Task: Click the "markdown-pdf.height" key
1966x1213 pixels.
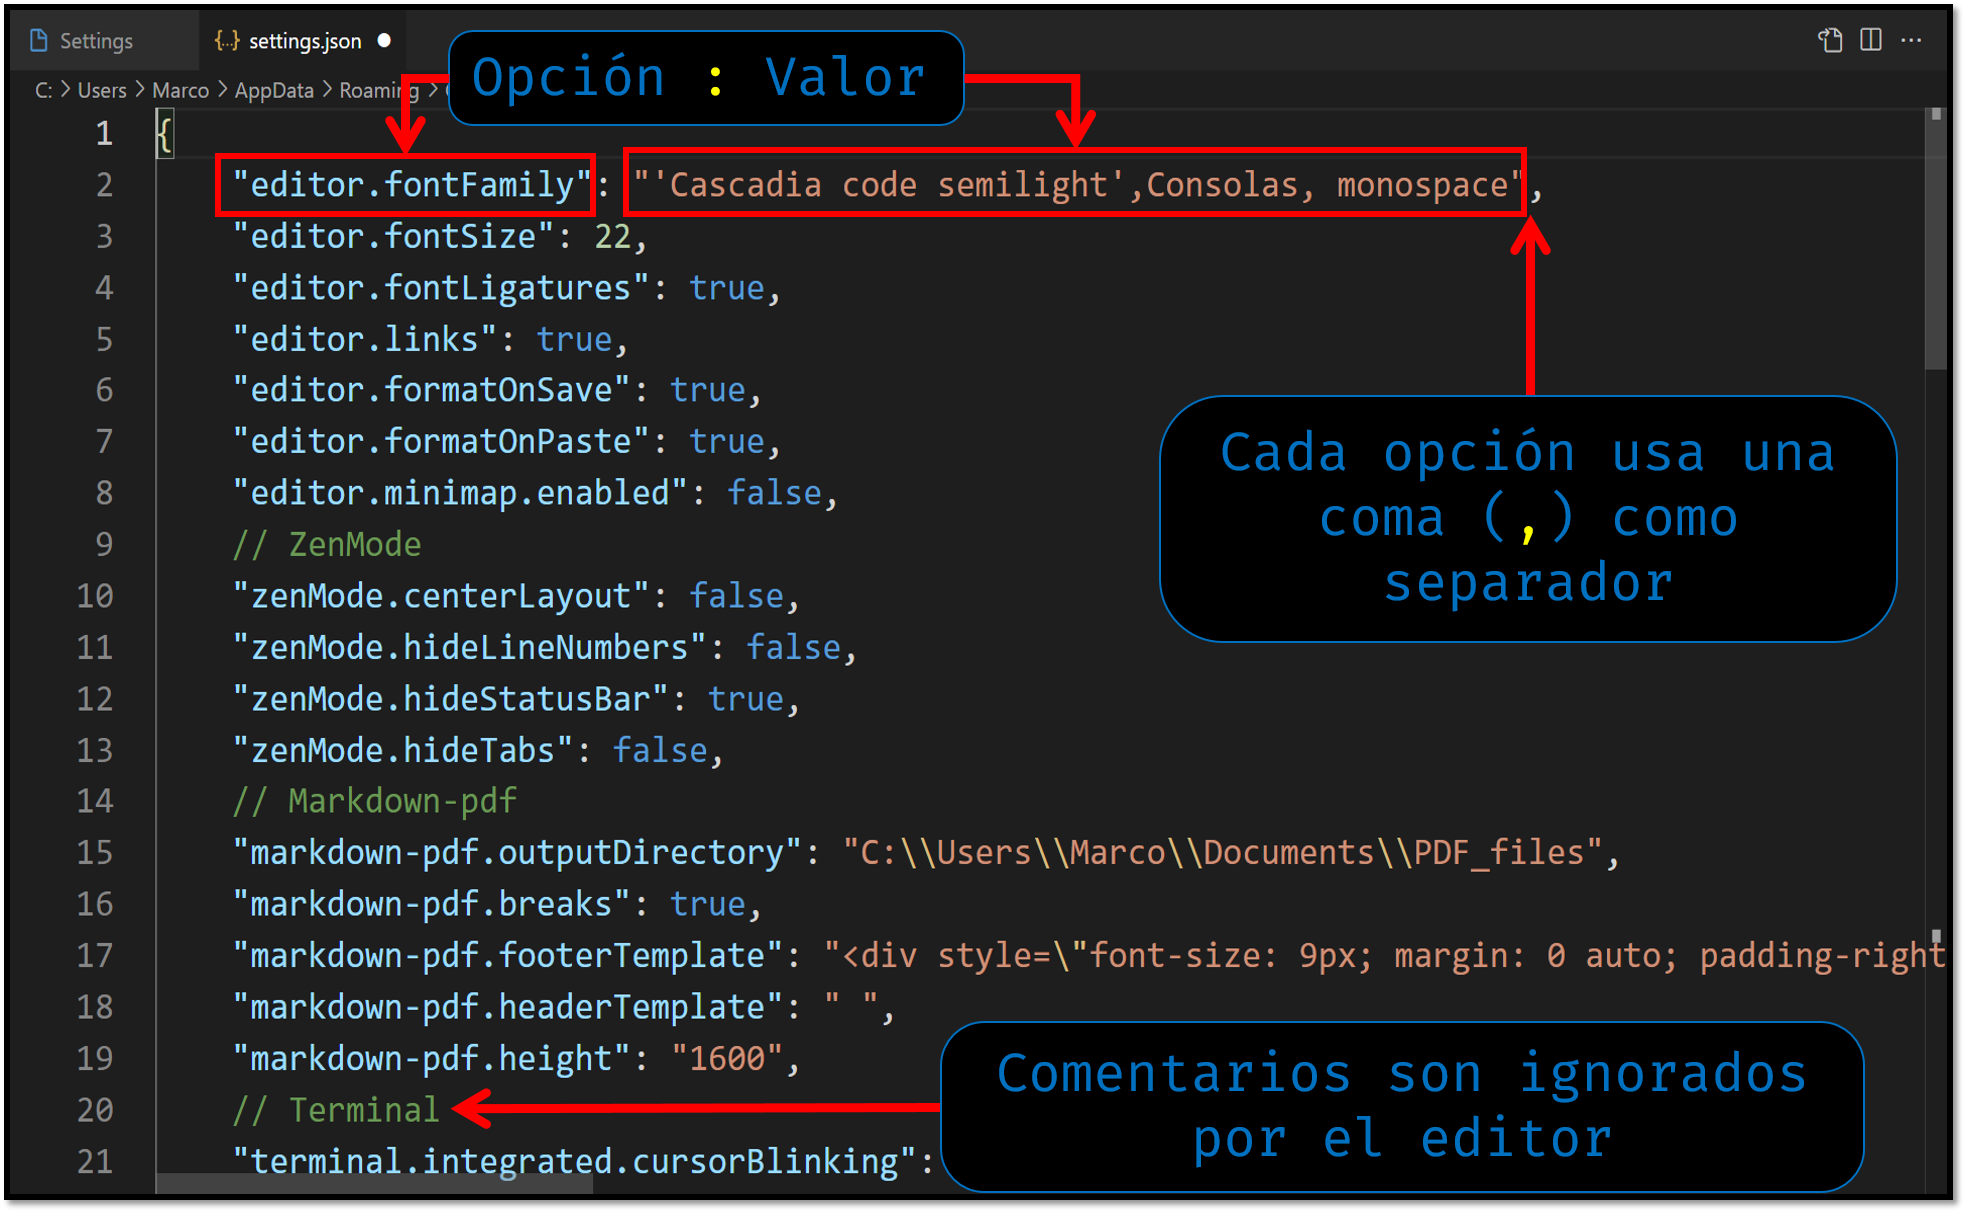Action: point(431,1059)
